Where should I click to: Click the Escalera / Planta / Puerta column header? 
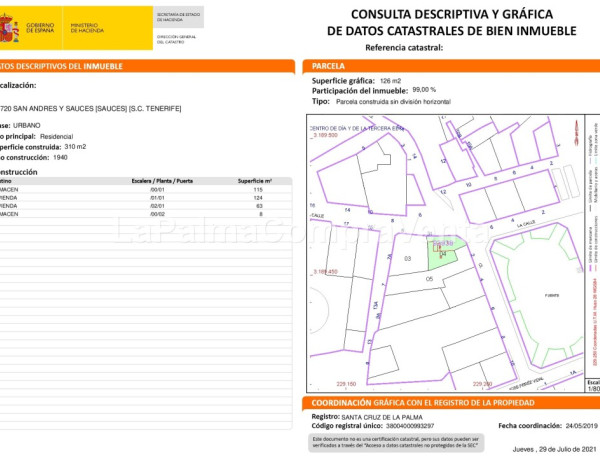click(163, 181)
